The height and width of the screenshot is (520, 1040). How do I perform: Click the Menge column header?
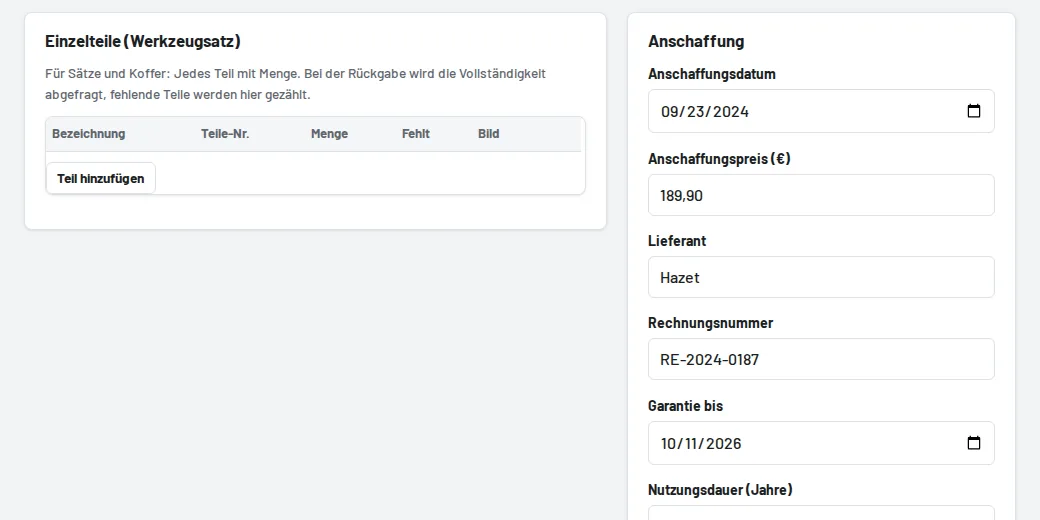(330, 134)
